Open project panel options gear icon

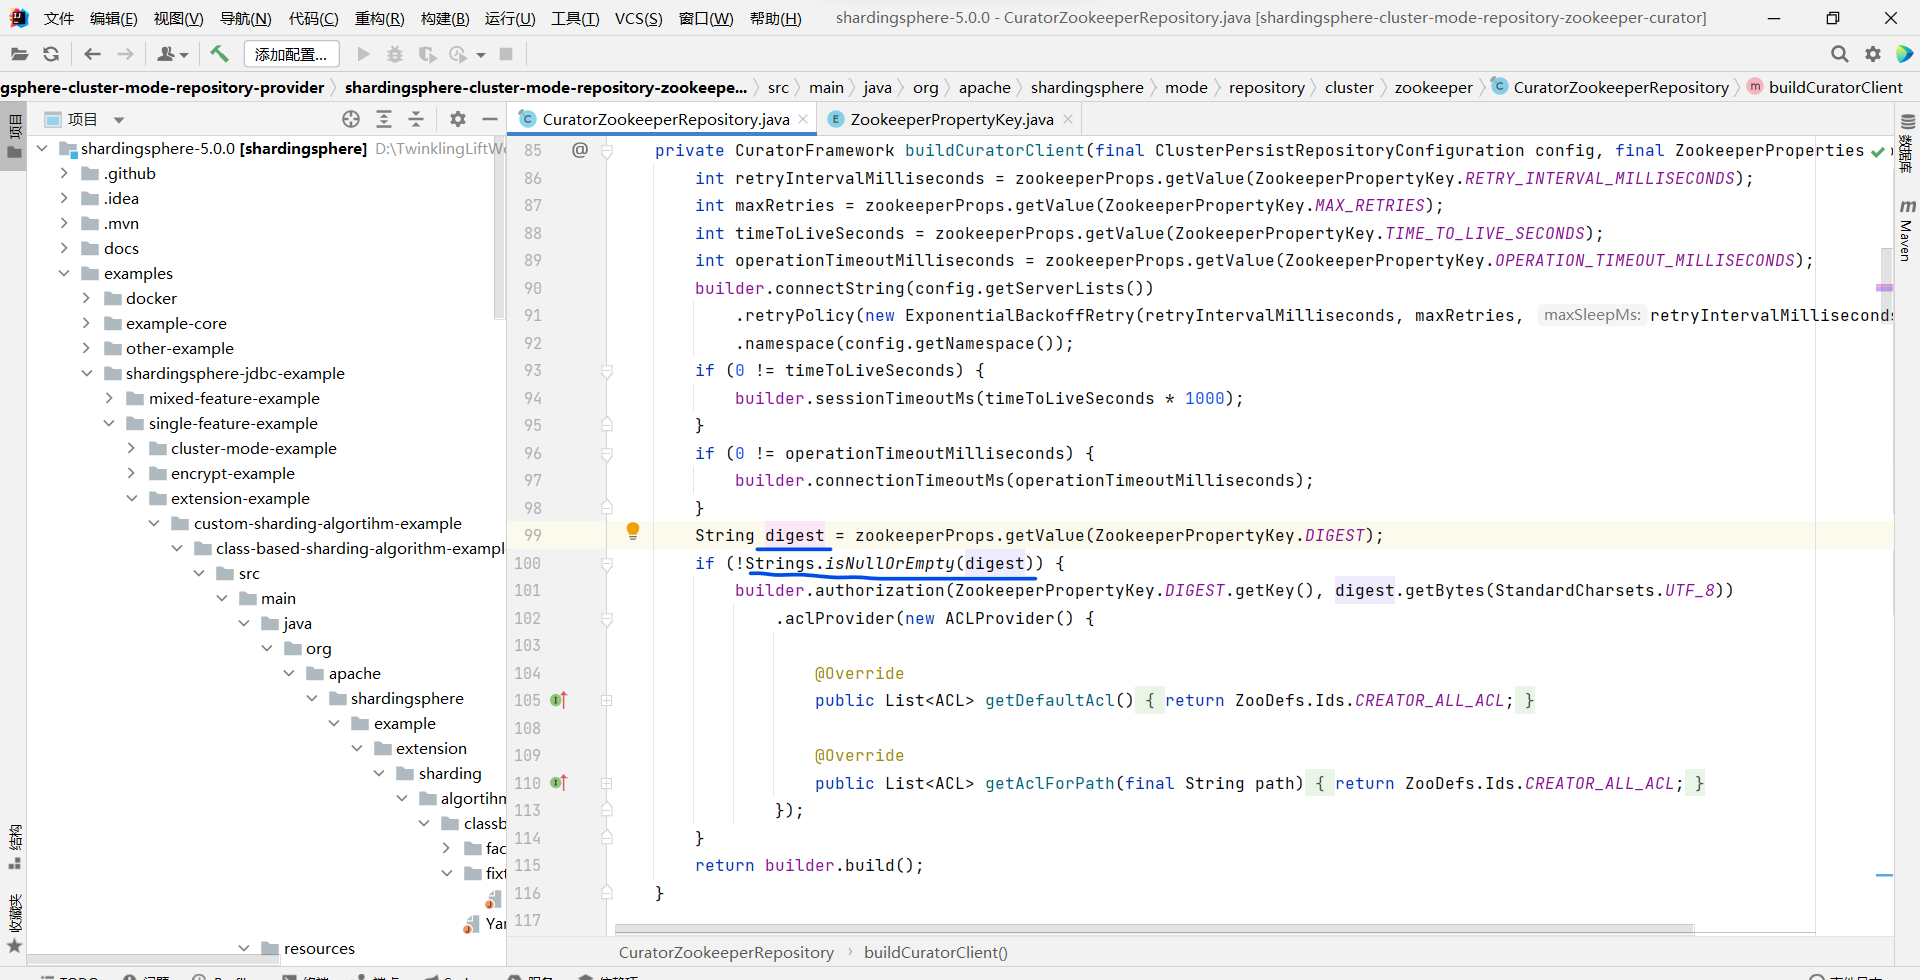[458, 119]
